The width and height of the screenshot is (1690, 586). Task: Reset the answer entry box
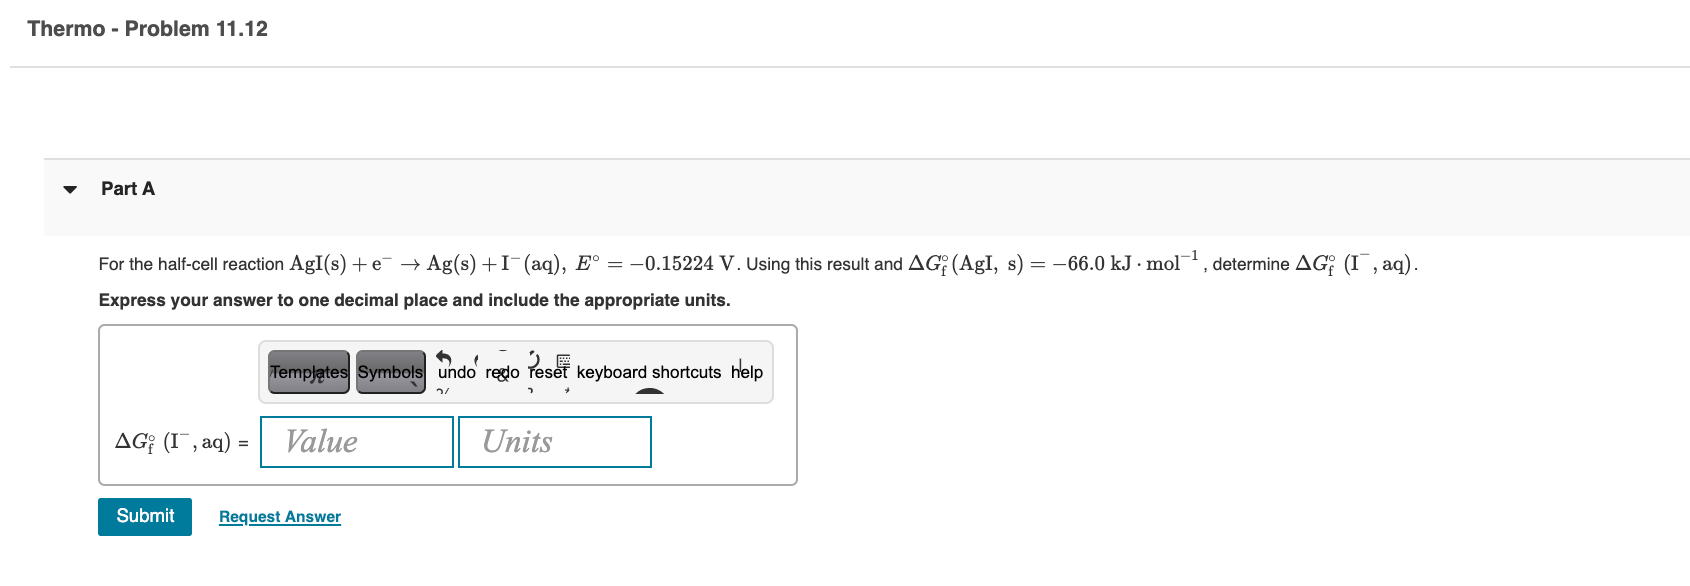547,371
